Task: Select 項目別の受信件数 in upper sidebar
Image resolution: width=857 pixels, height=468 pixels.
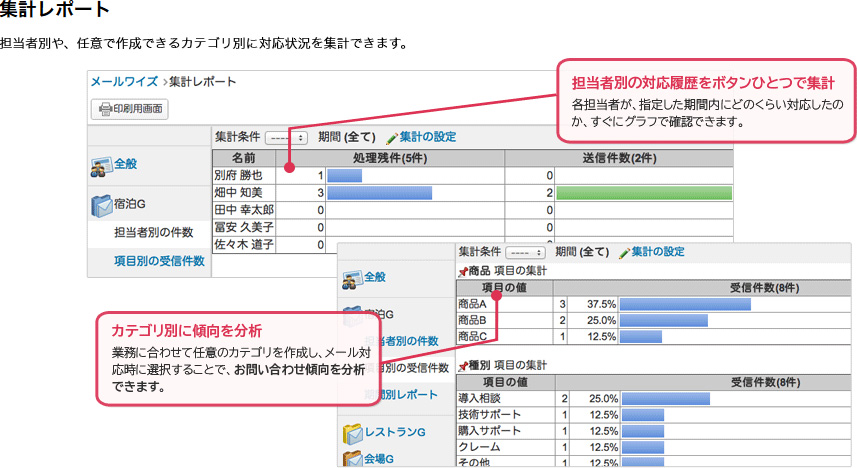Action: coord(159,261)
